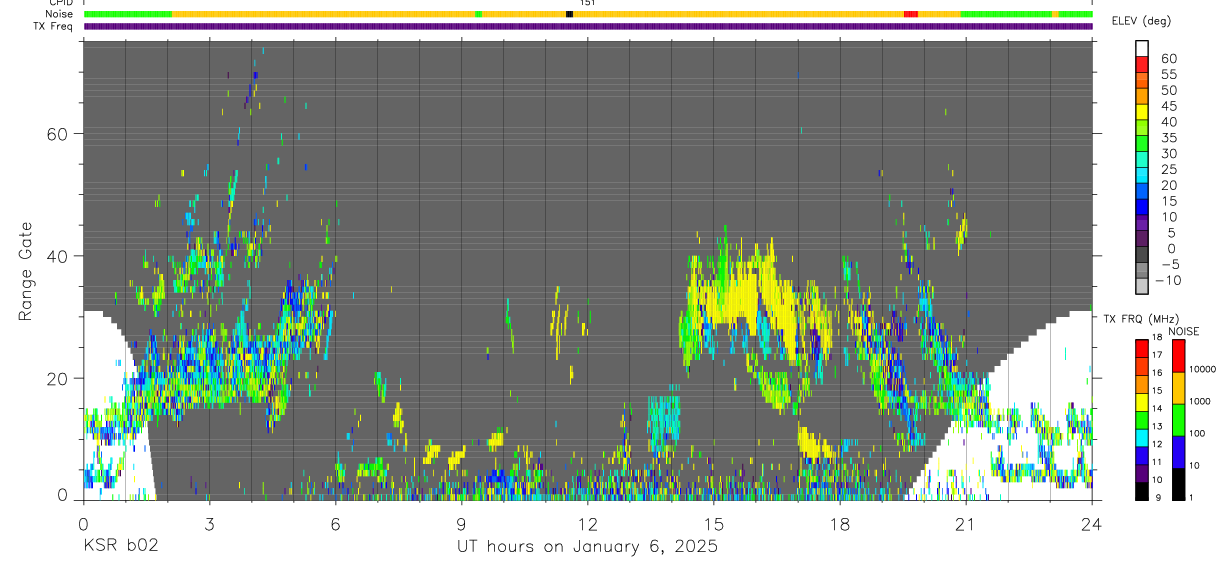The image size is (1228, 567).
Task: Pick the black segment of TX FRQ color bar
Action: coord(1141,491)
